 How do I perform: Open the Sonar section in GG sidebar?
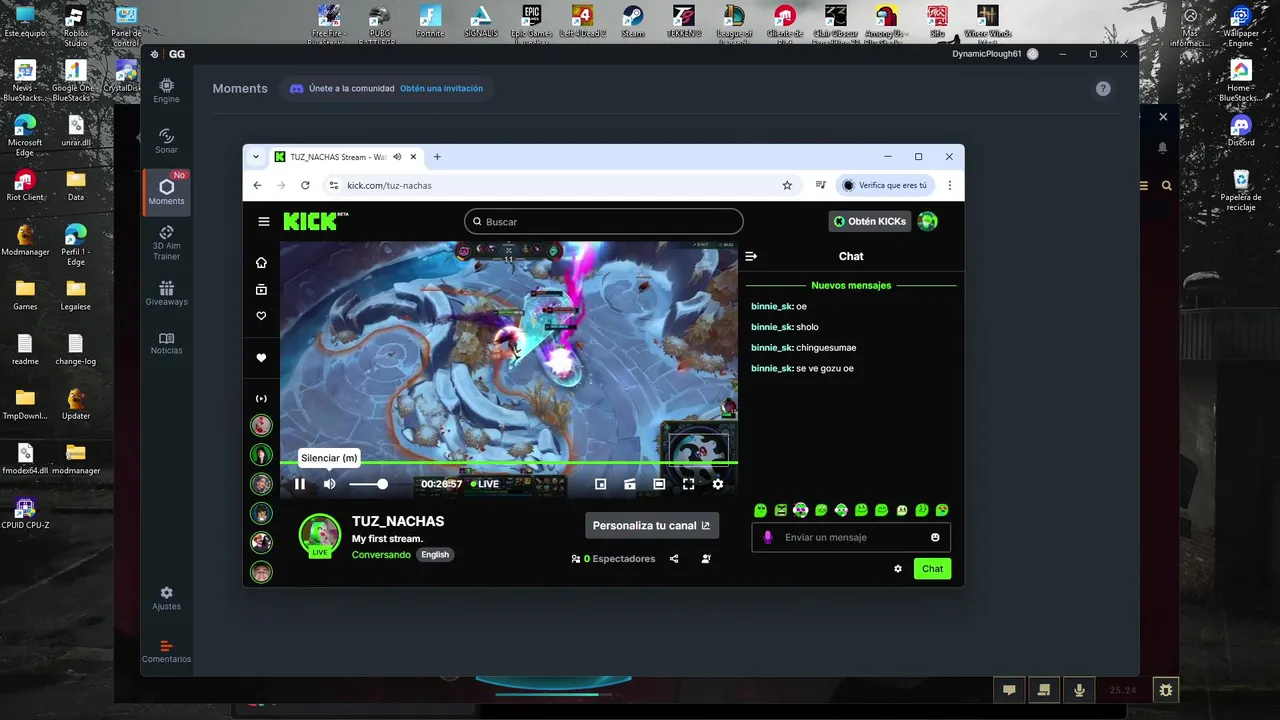(x=166, y=141)
